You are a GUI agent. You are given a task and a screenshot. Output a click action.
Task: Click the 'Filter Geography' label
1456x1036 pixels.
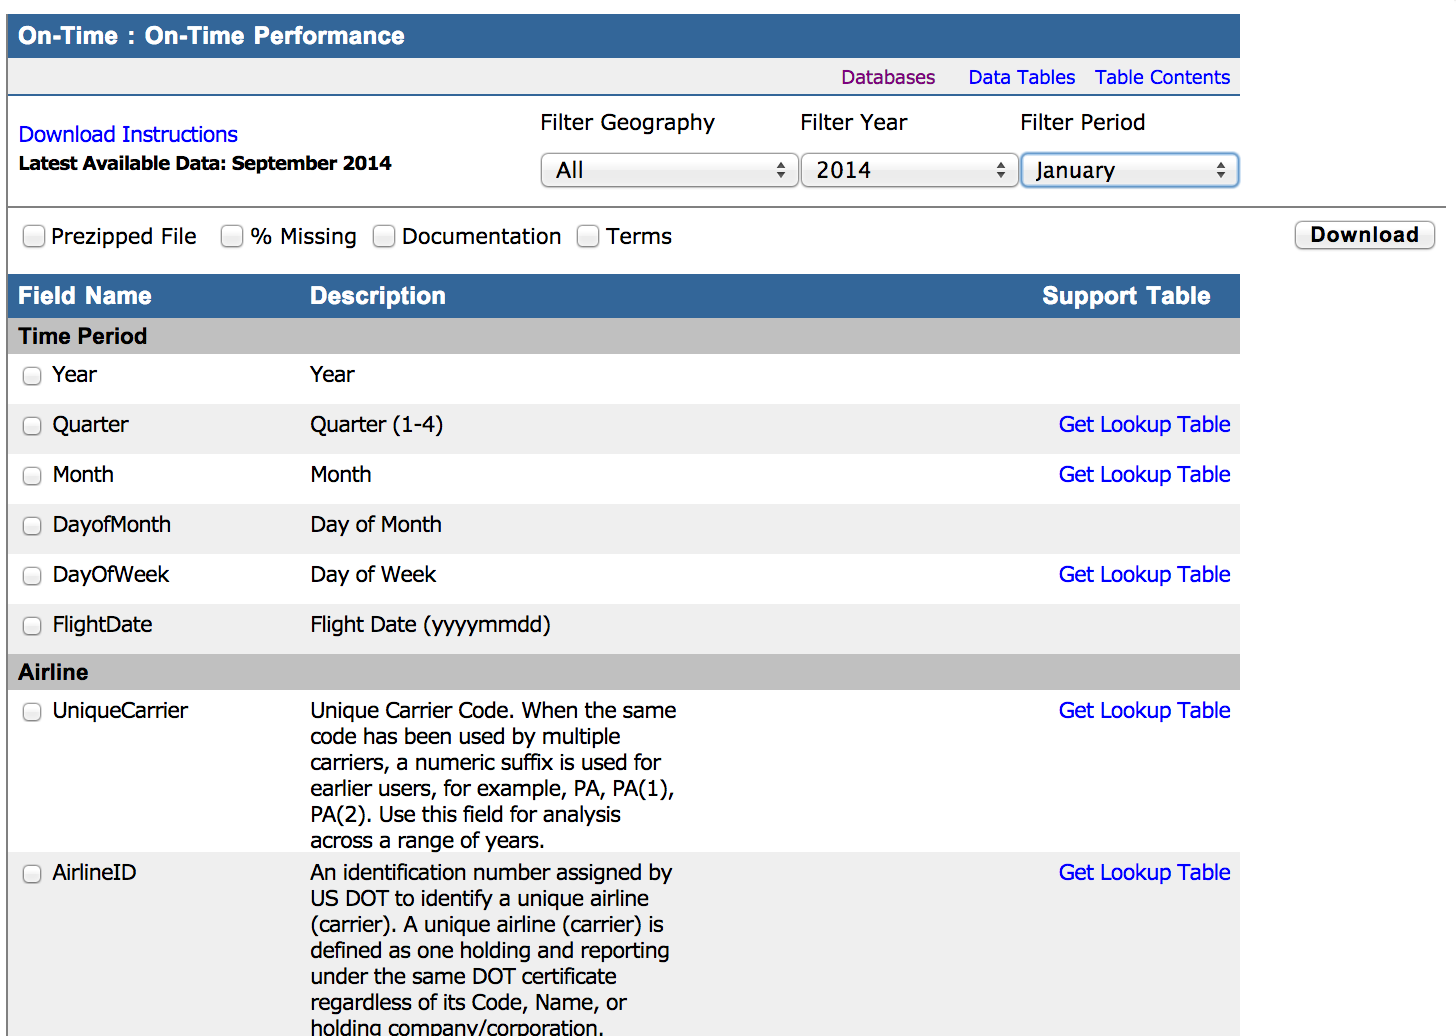(628, 122)
